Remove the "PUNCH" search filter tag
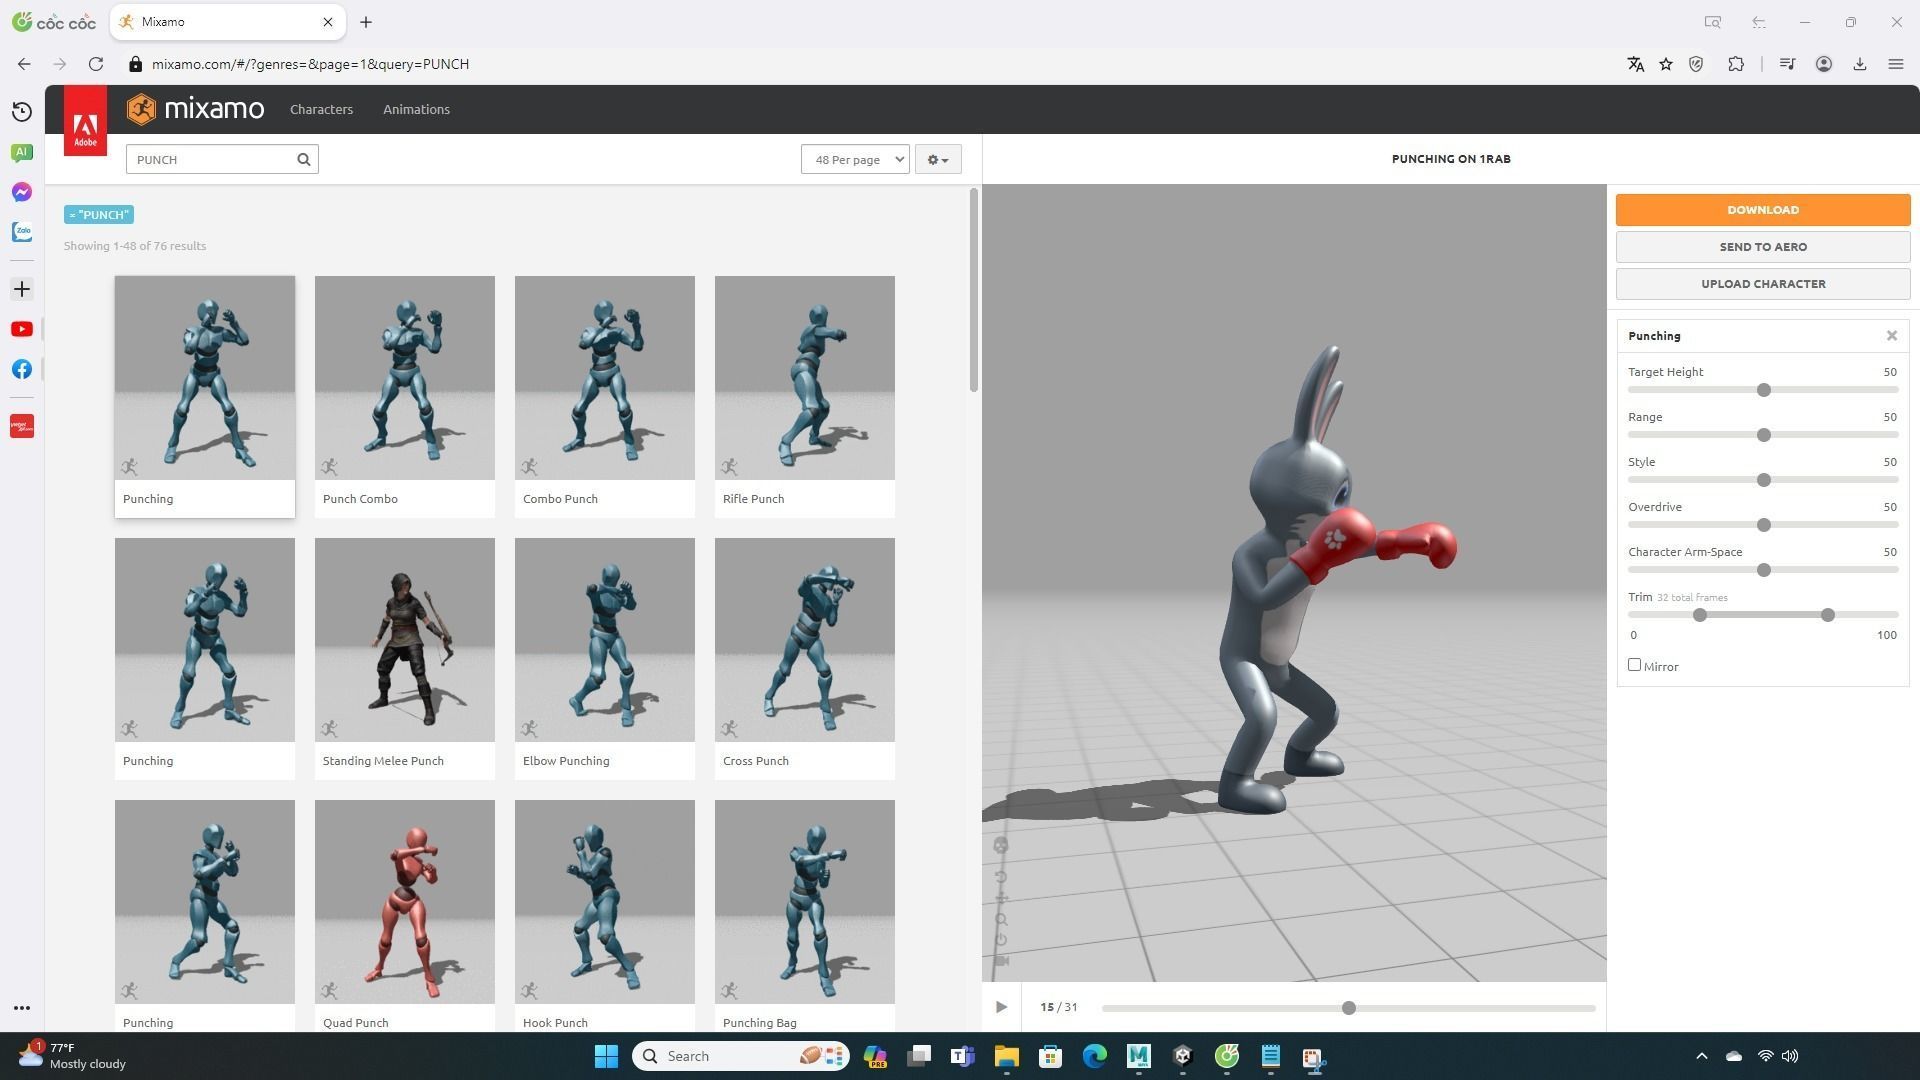1920x1080 pixels. point(99,215)
